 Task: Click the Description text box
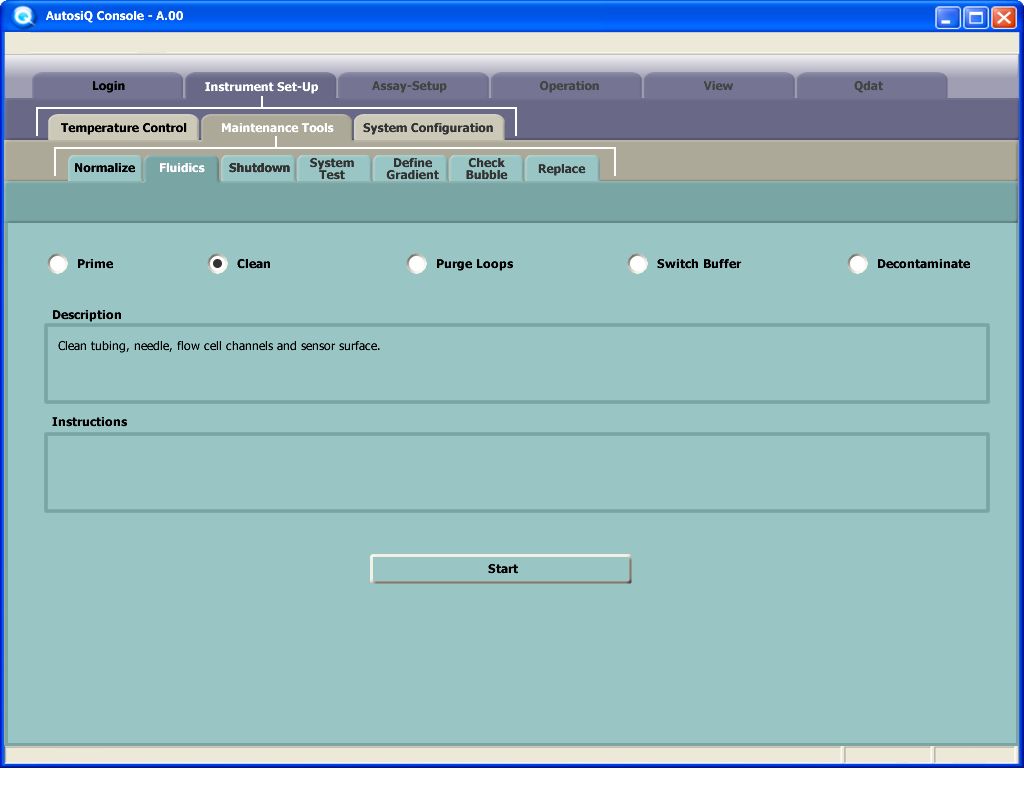click(x=517, y=363)
